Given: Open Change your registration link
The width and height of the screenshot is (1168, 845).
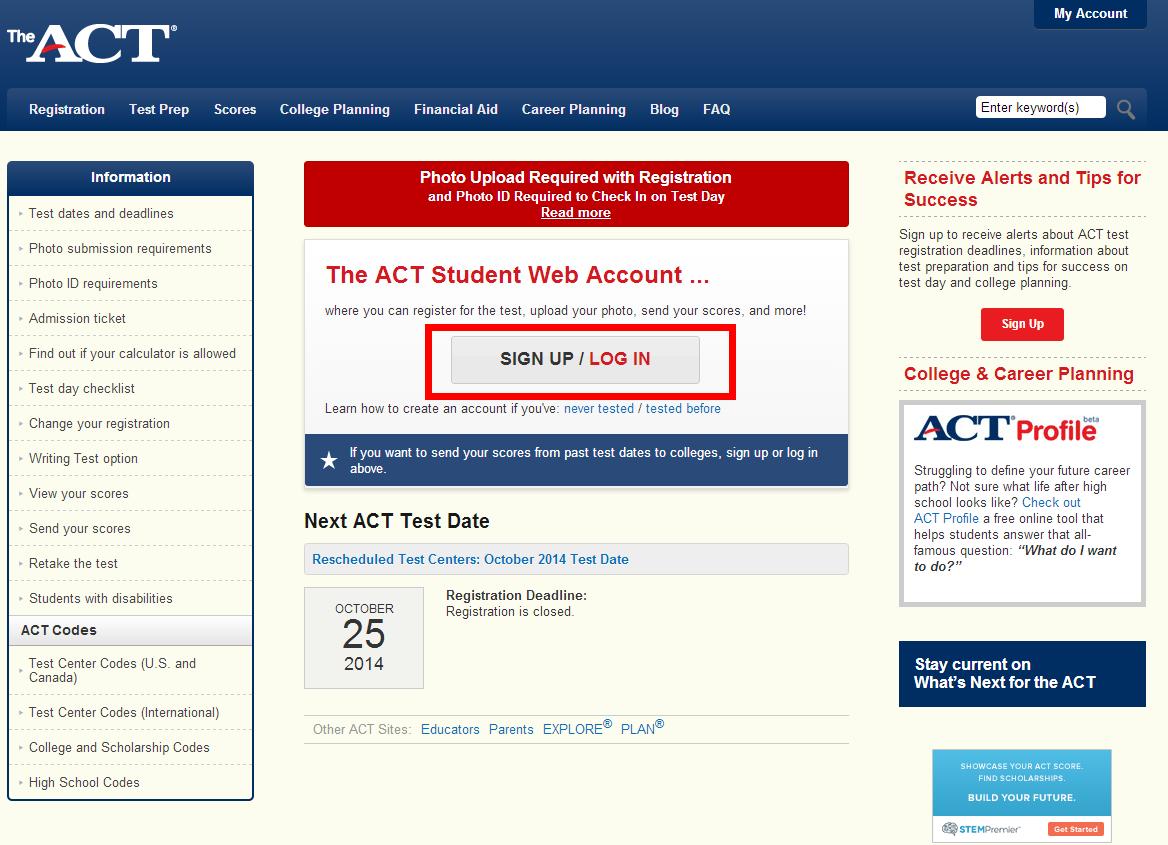Looking at the screenshot, I should [x=99, y=424].
